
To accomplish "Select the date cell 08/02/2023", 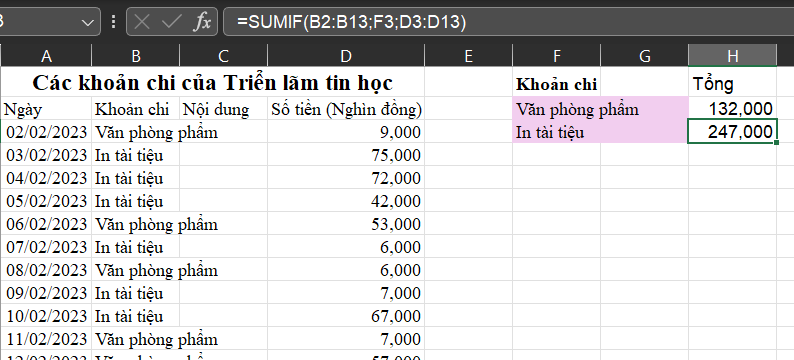I will 46,270.
